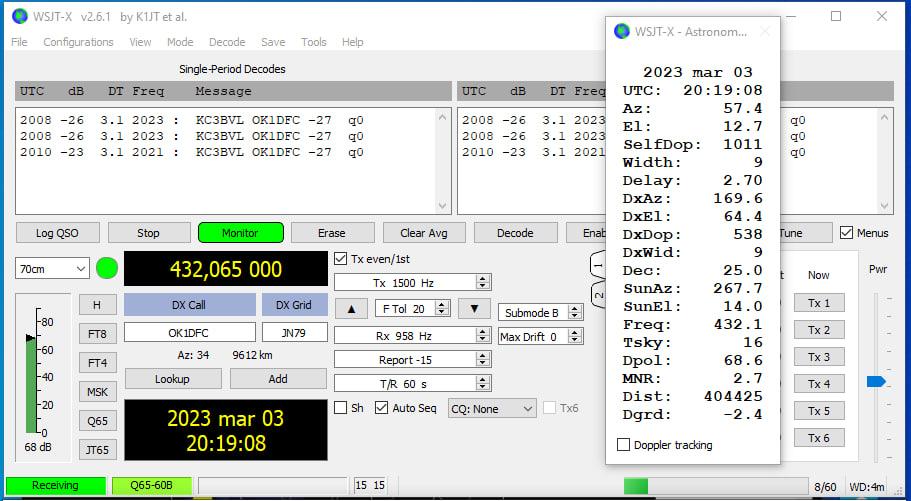Click the Tx 5 button
911x501 pixels.
point(819,411)
